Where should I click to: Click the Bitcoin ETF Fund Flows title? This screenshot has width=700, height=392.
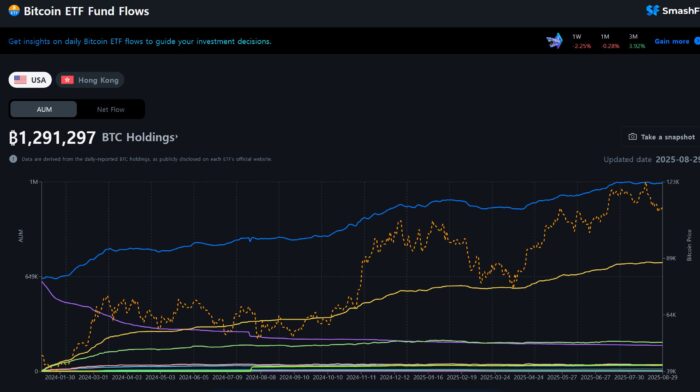[x=86, y=11]
